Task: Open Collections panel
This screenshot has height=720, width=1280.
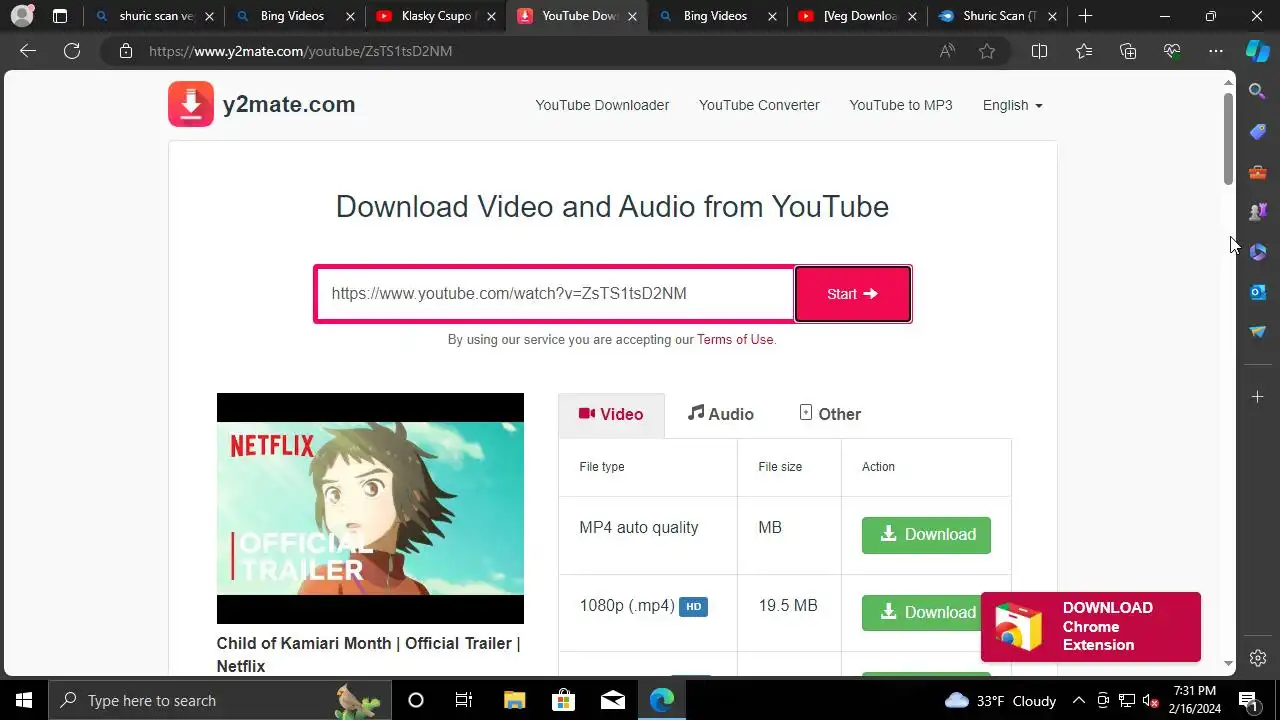Action: 1128,51
